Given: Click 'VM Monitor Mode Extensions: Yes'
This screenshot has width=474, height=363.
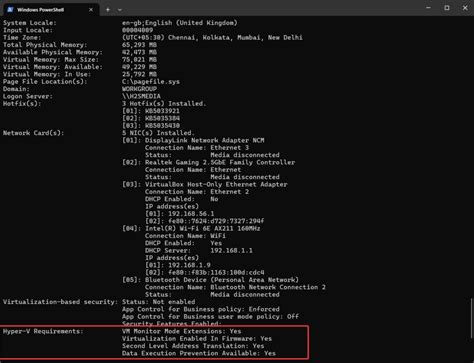Looking at the screenshot, I should tap(182, 331).
